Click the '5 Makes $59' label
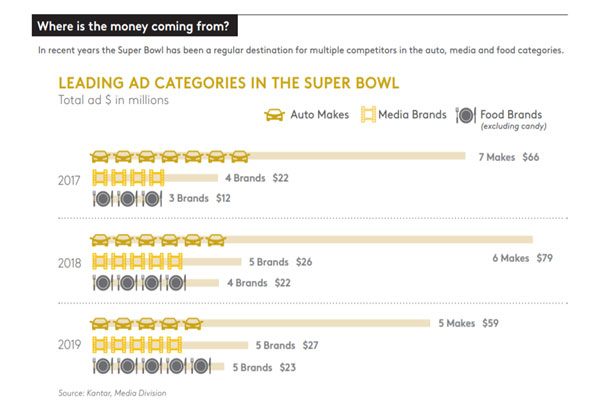This screenshot has width=611, height=405. [x=469, y=323]
